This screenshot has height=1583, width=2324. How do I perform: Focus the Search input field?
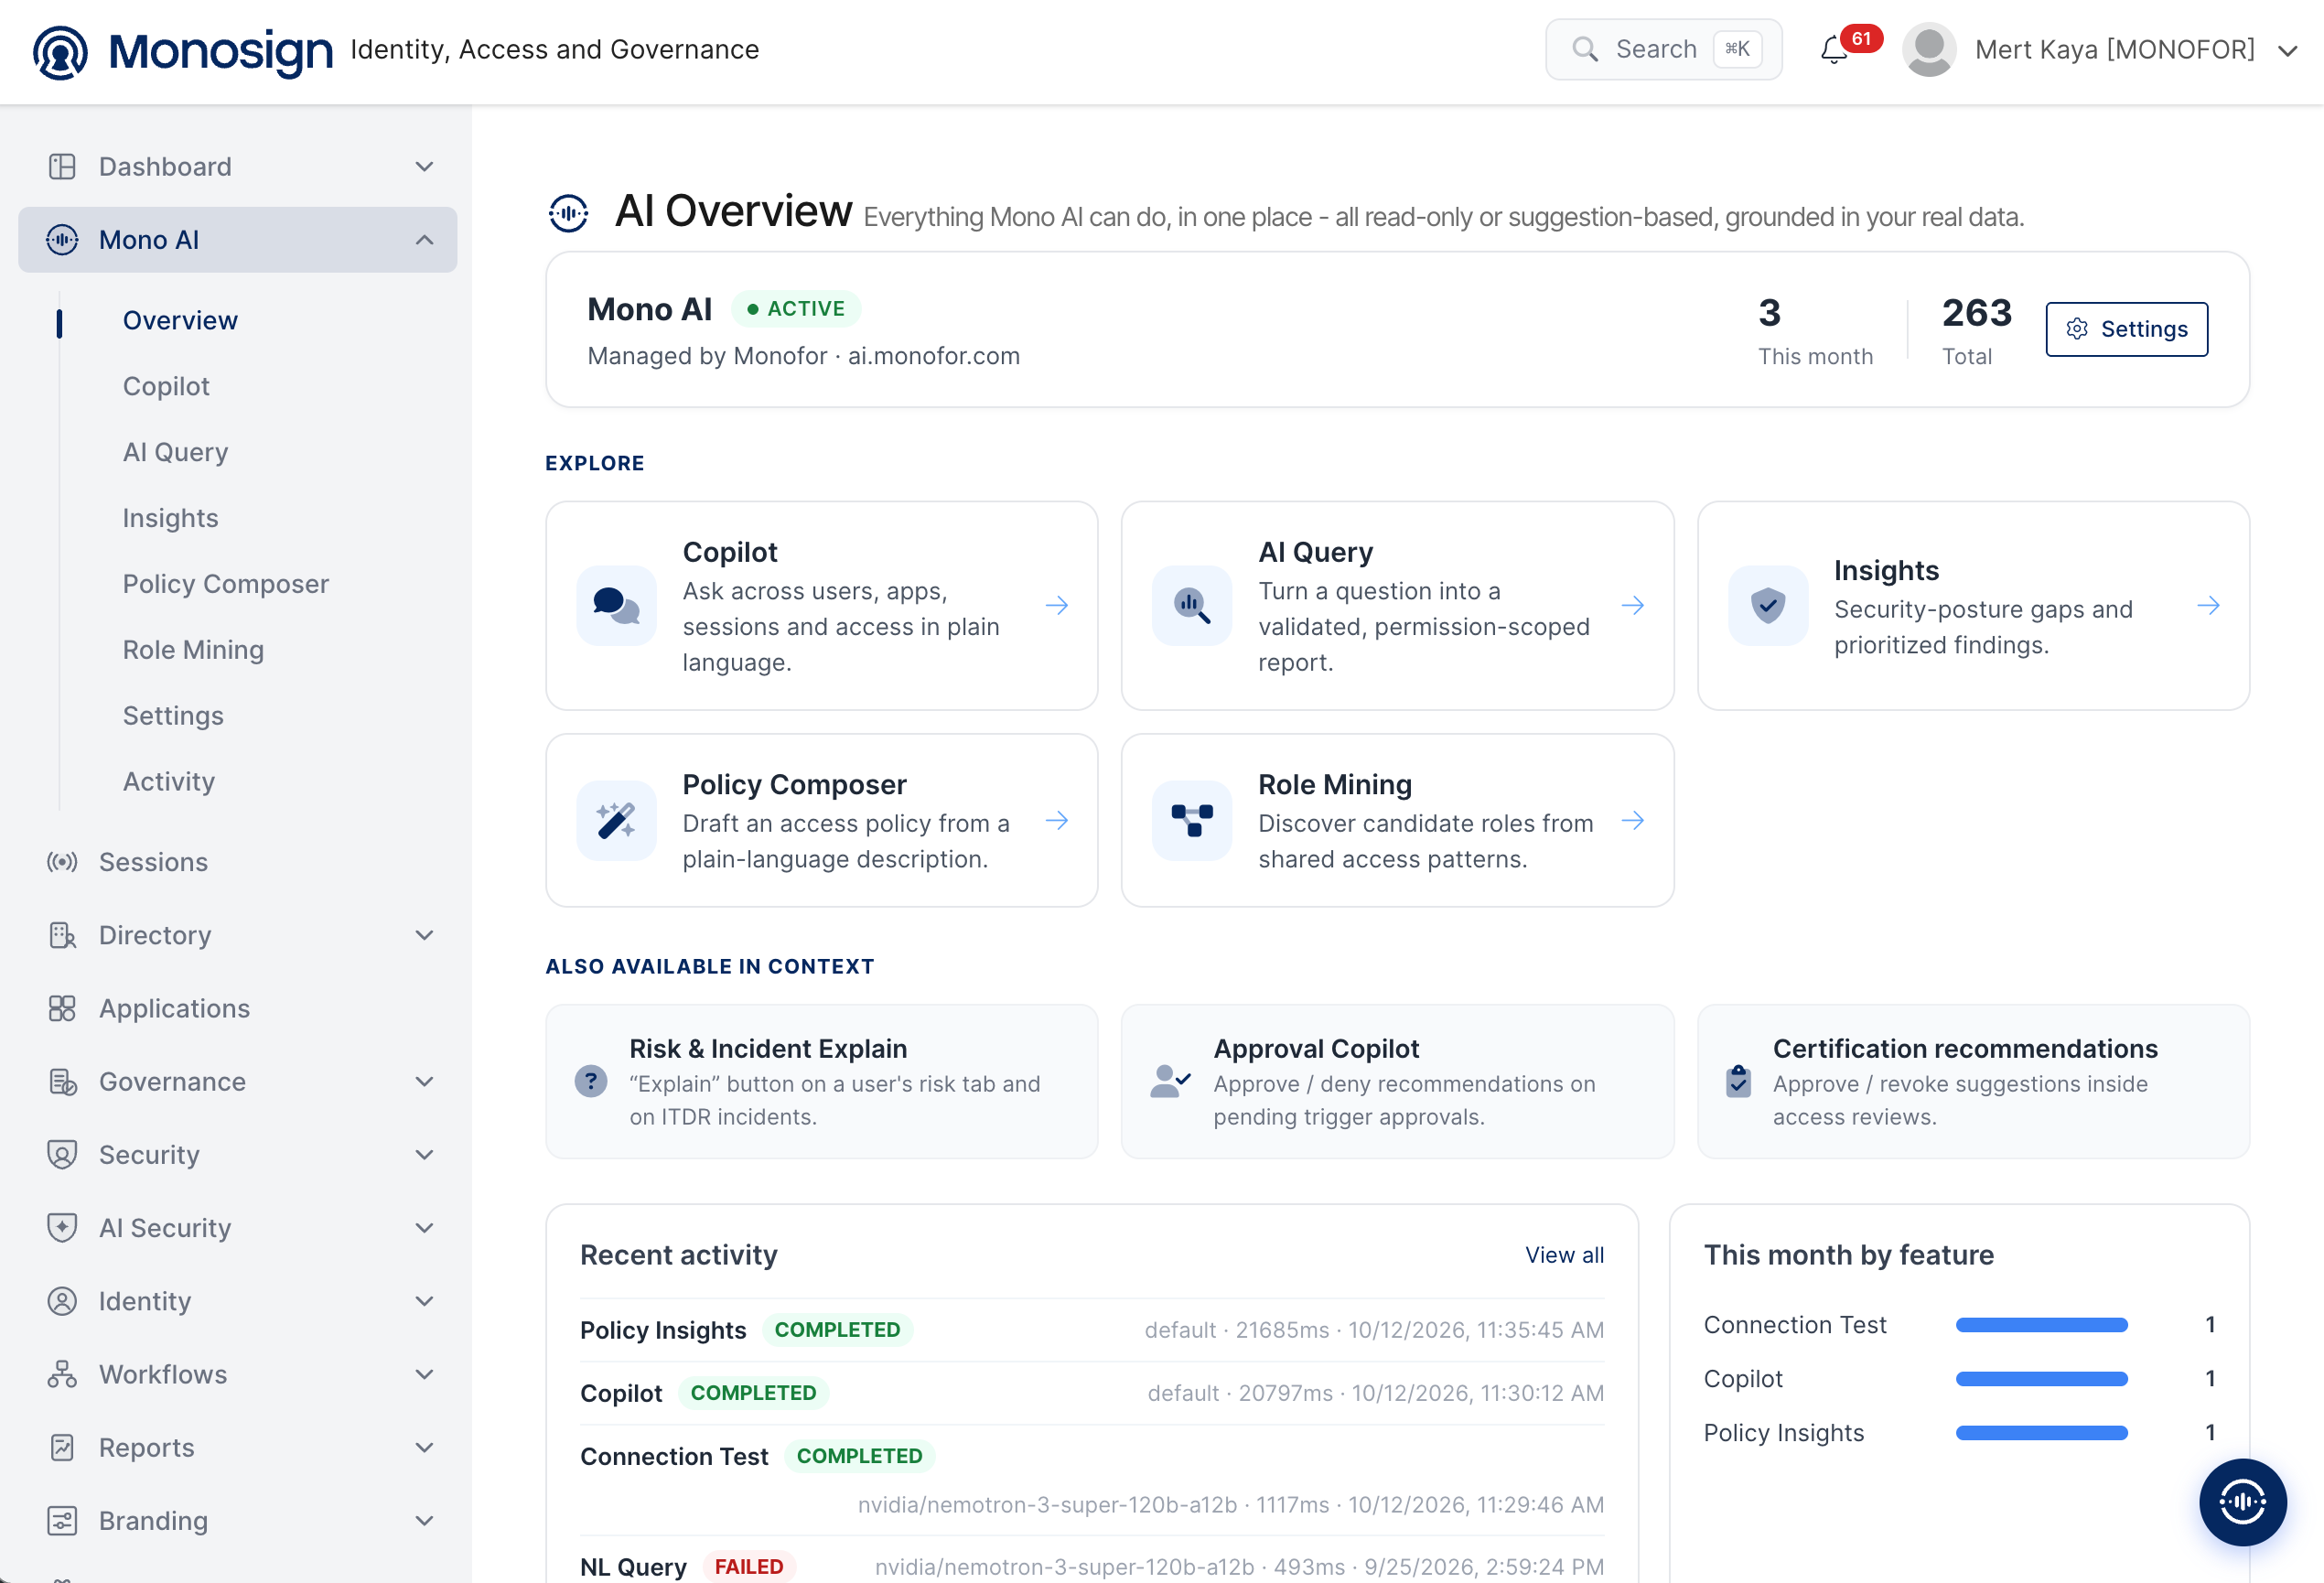[1663, 49]
